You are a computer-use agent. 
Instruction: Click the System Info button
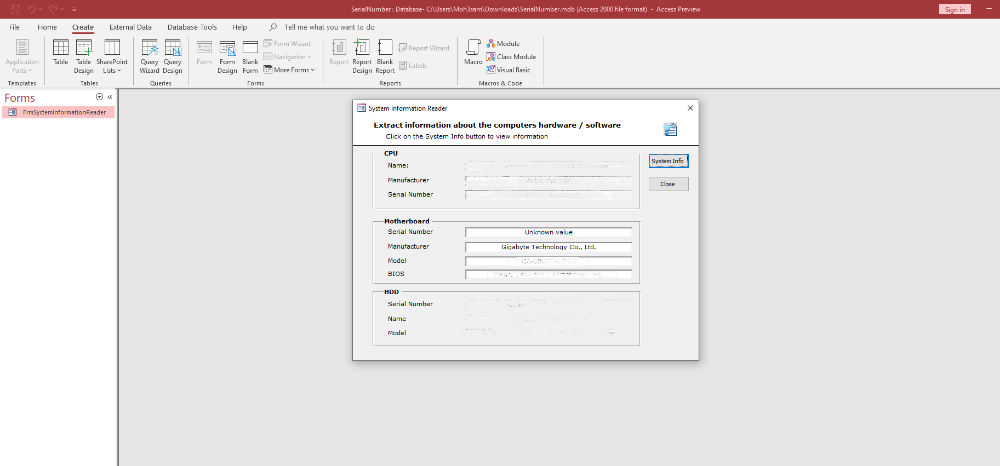click(668, 161)
